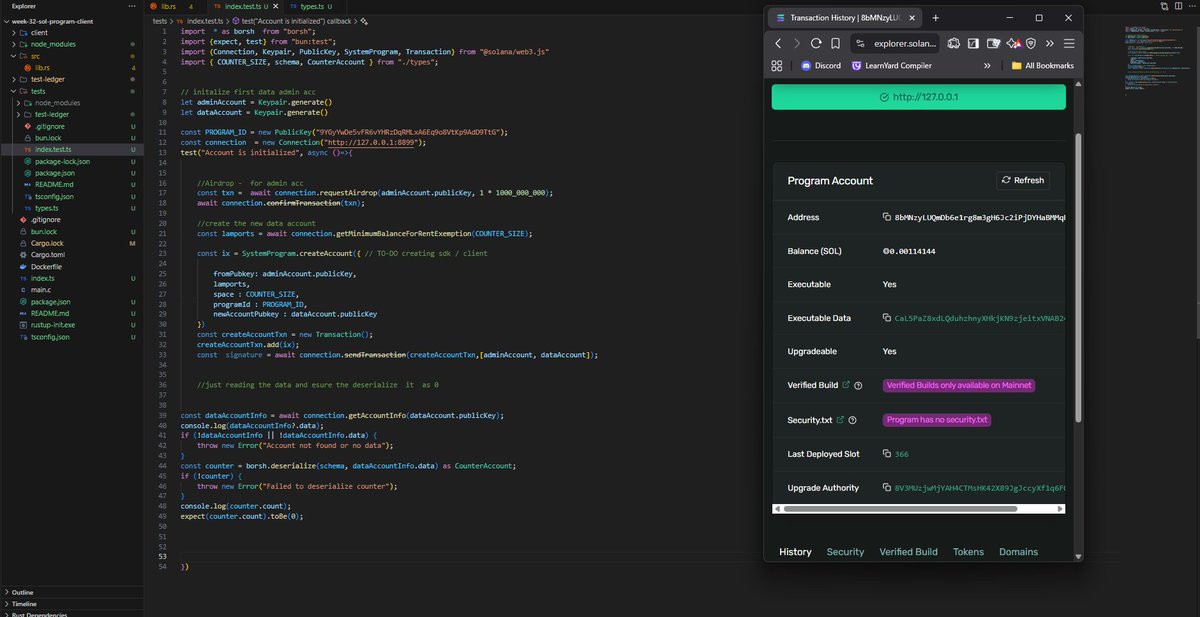Click the green http://127.0.0.1 cluster button
Screen dimensions: 1200x617
(x=918, y=97)
